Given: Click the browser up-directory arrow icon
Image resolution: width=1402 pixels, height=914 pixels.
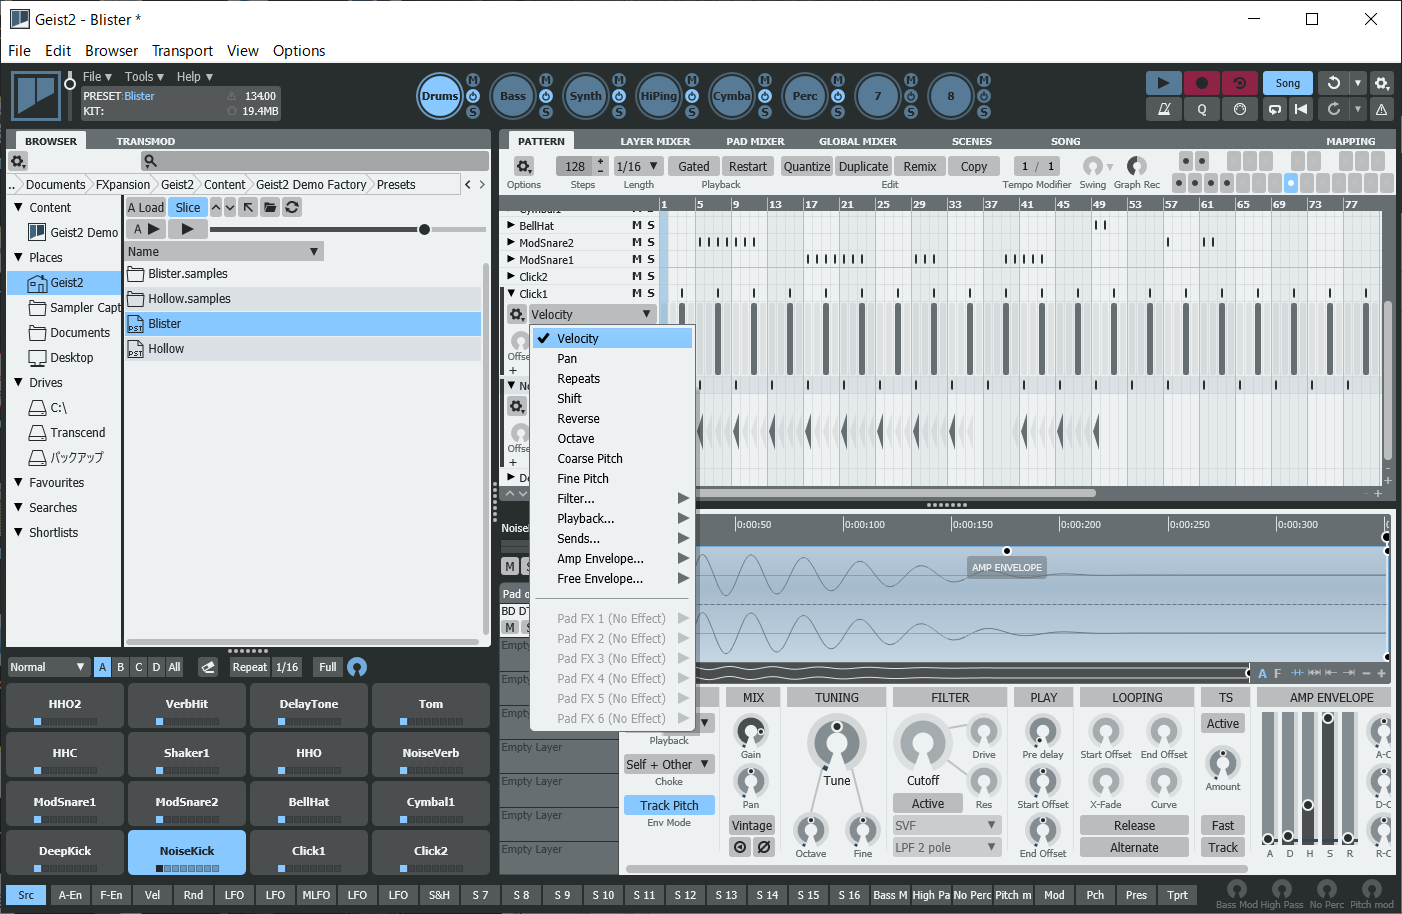Looking at the screenshot, I should 248,207.
